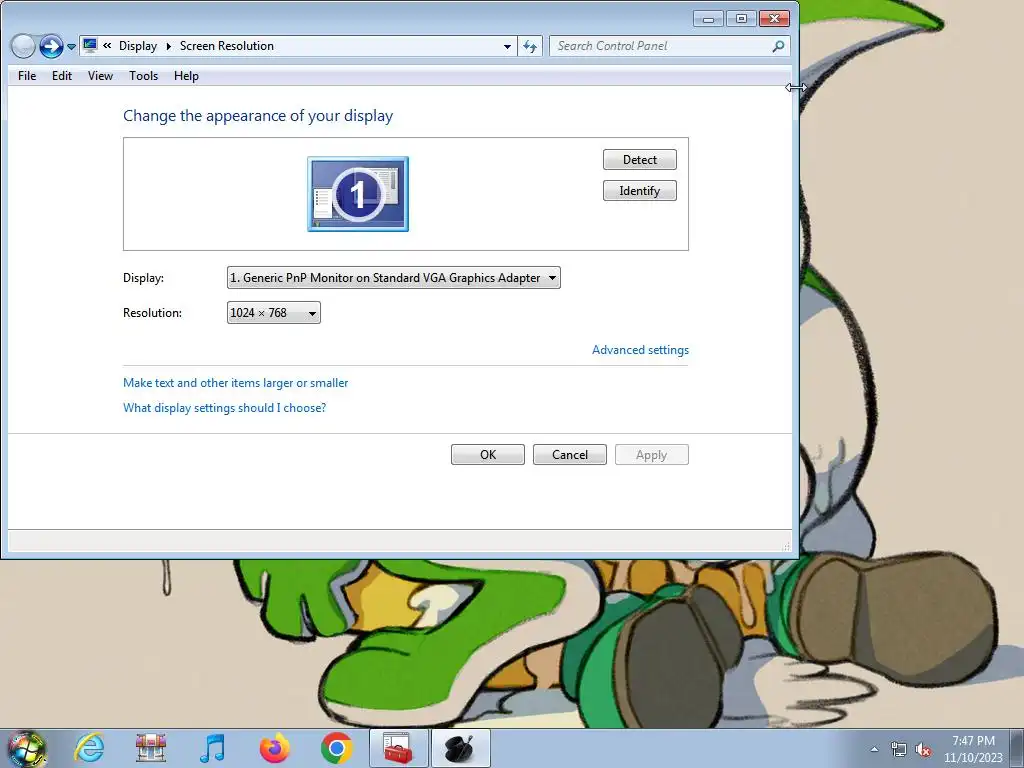Click the muted volume tray icon

click(x=923, y=750)
